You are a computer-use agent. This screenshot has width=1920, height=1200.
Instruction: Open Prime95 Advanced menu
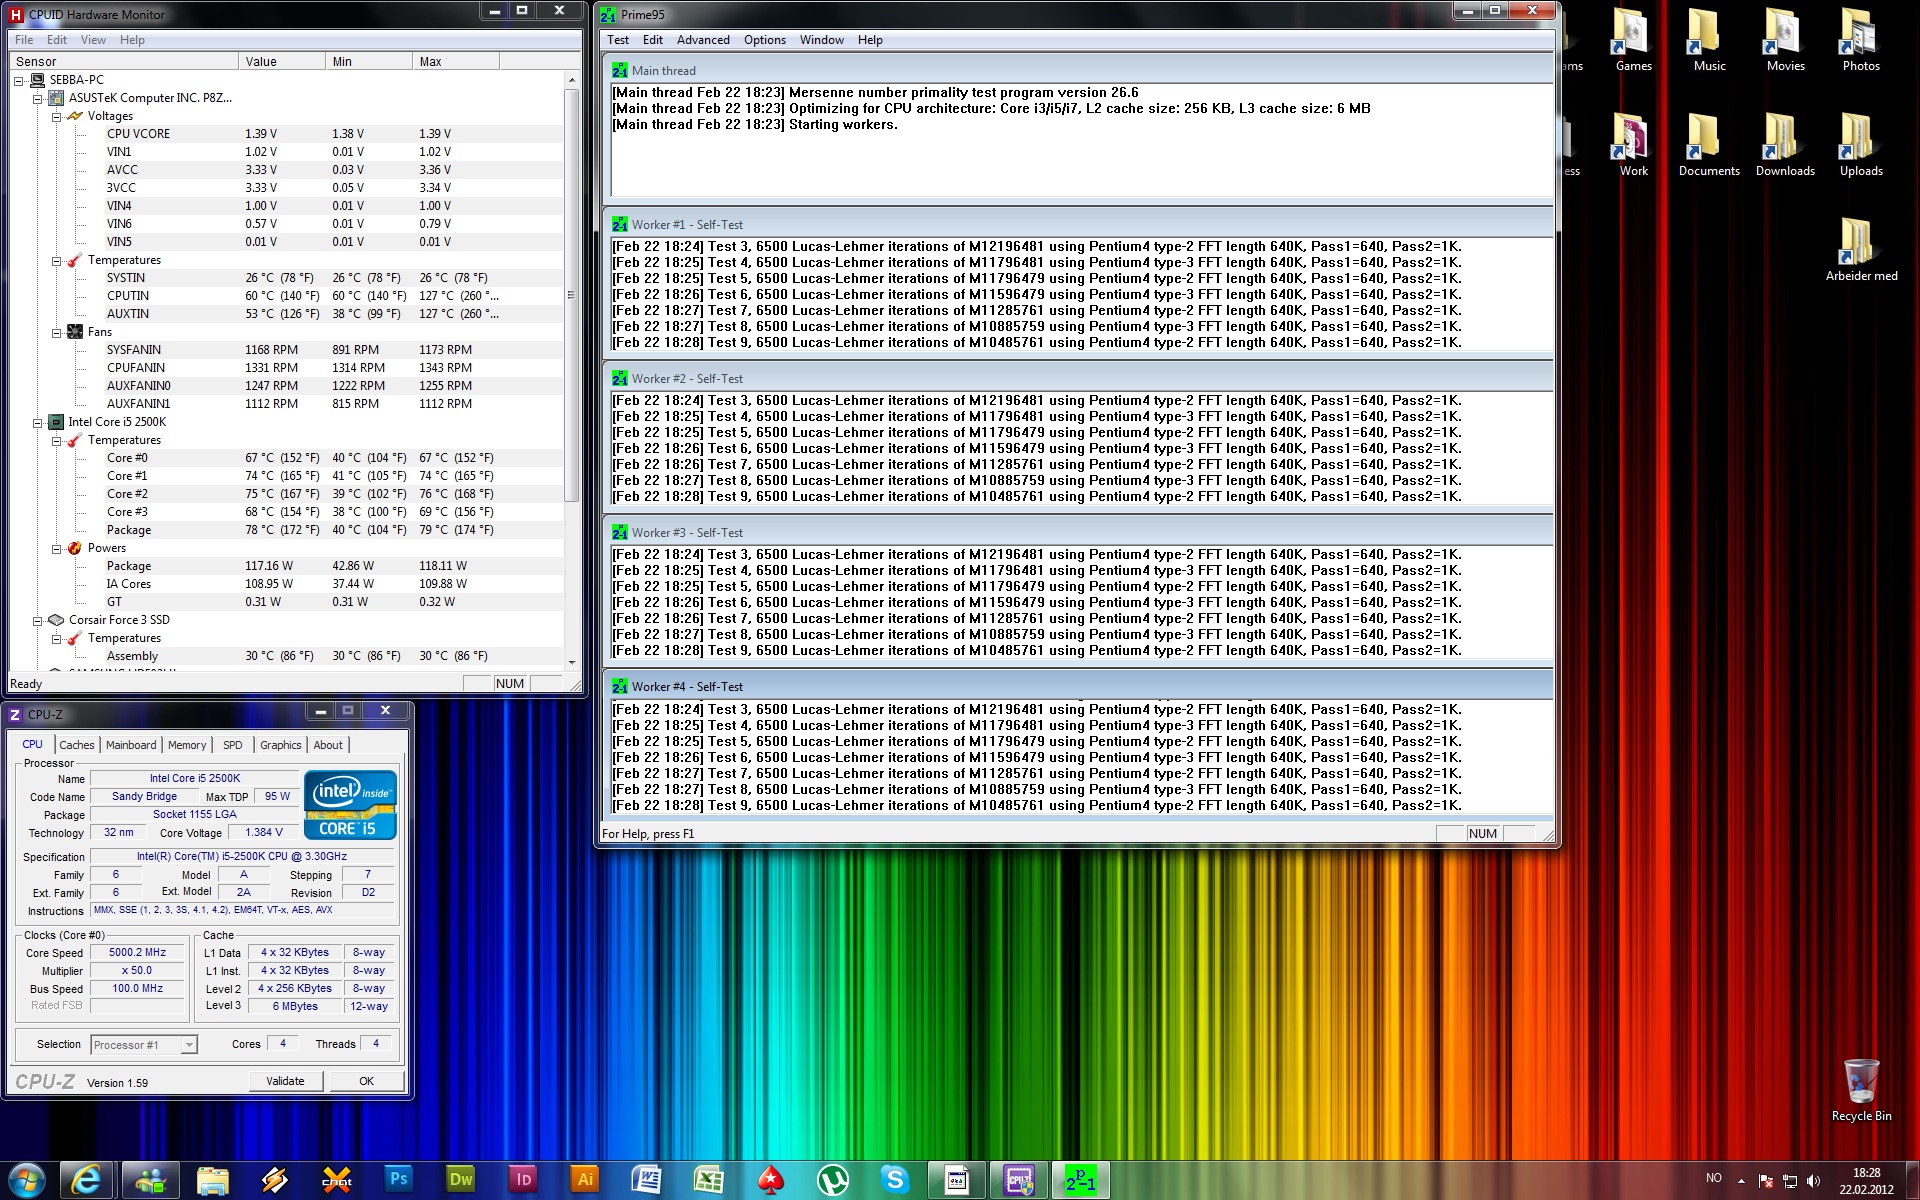(703, 40)
